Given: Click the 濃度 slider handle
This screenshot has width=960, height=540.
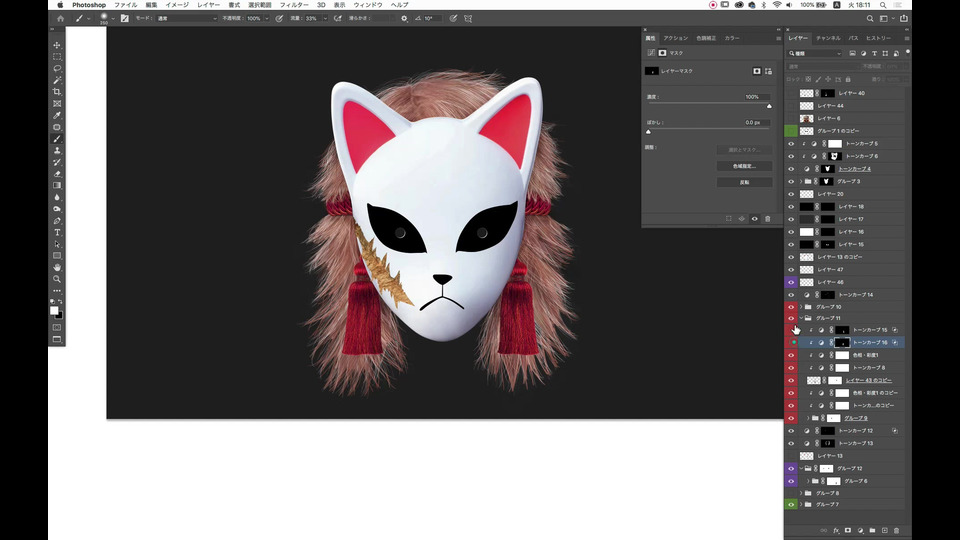Looking at the screenshot, I should tap(769, 105).
